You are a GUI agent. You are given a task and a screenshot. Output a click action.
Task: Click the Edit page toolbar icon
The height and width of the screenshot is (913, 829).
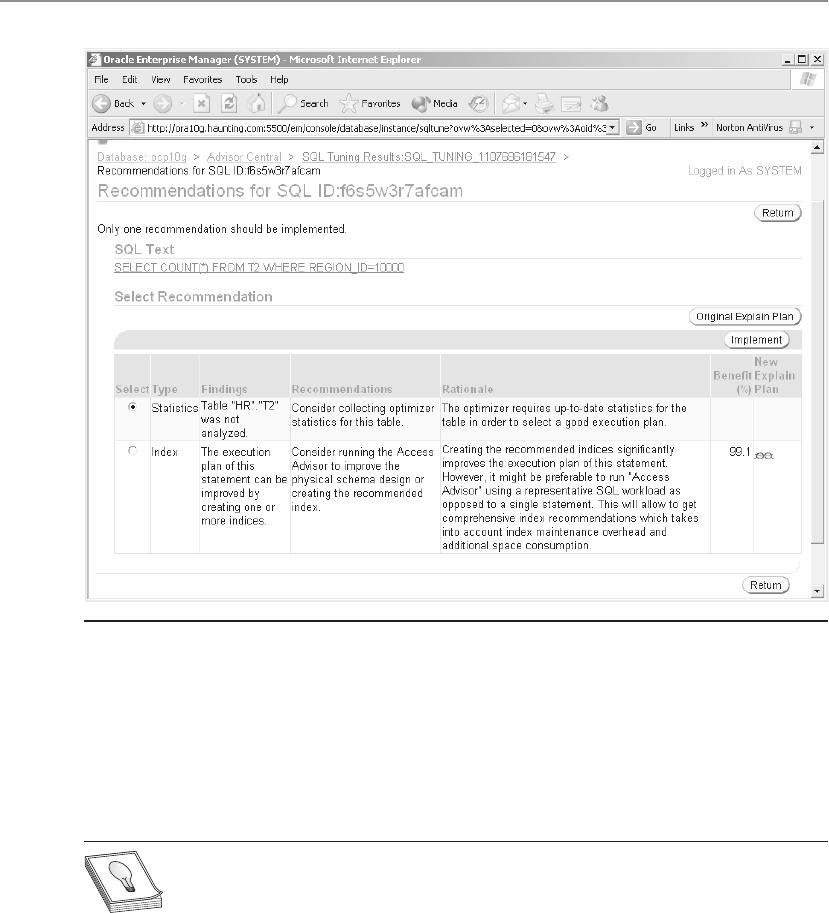(571, 104)
